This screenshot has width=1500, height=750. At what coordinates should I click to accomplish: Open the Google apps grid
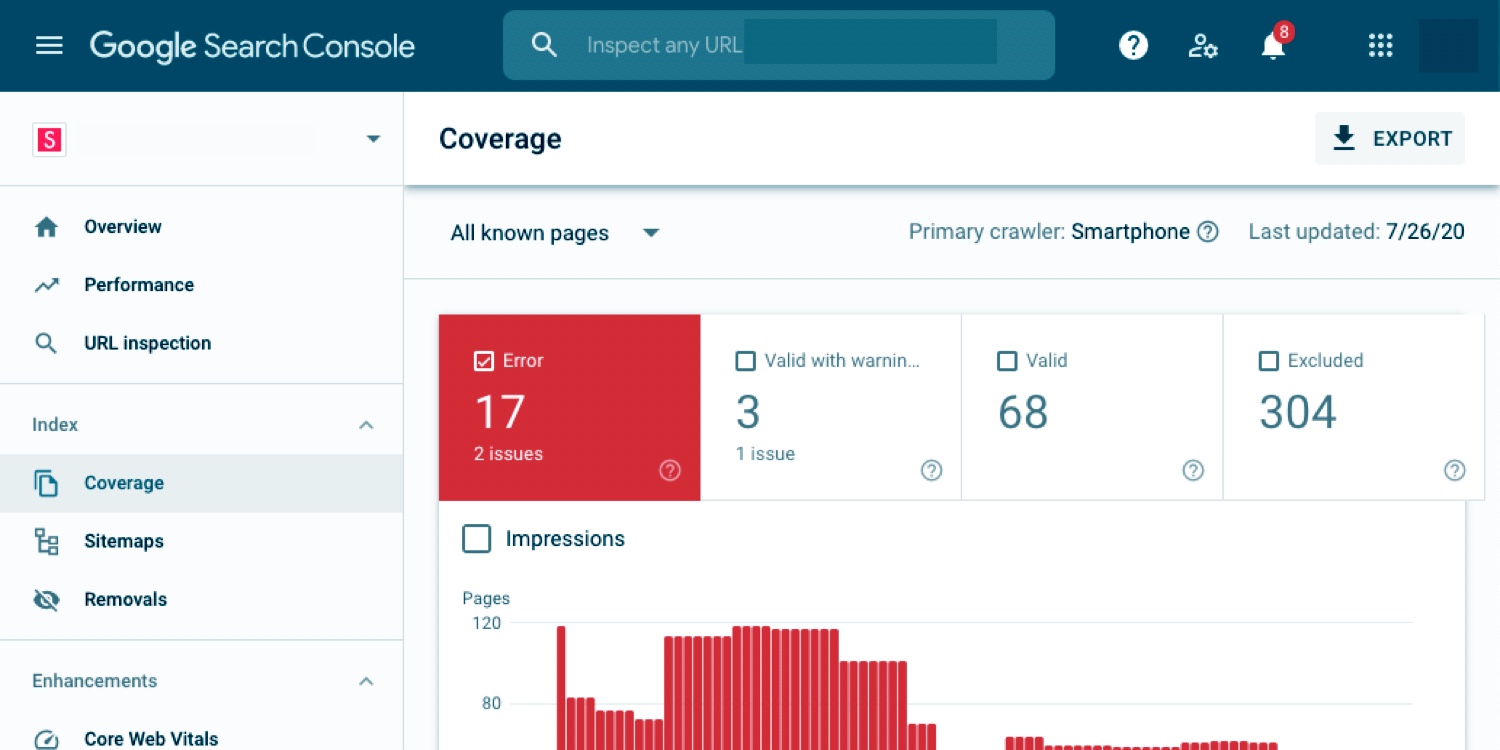click(1380, 46)
